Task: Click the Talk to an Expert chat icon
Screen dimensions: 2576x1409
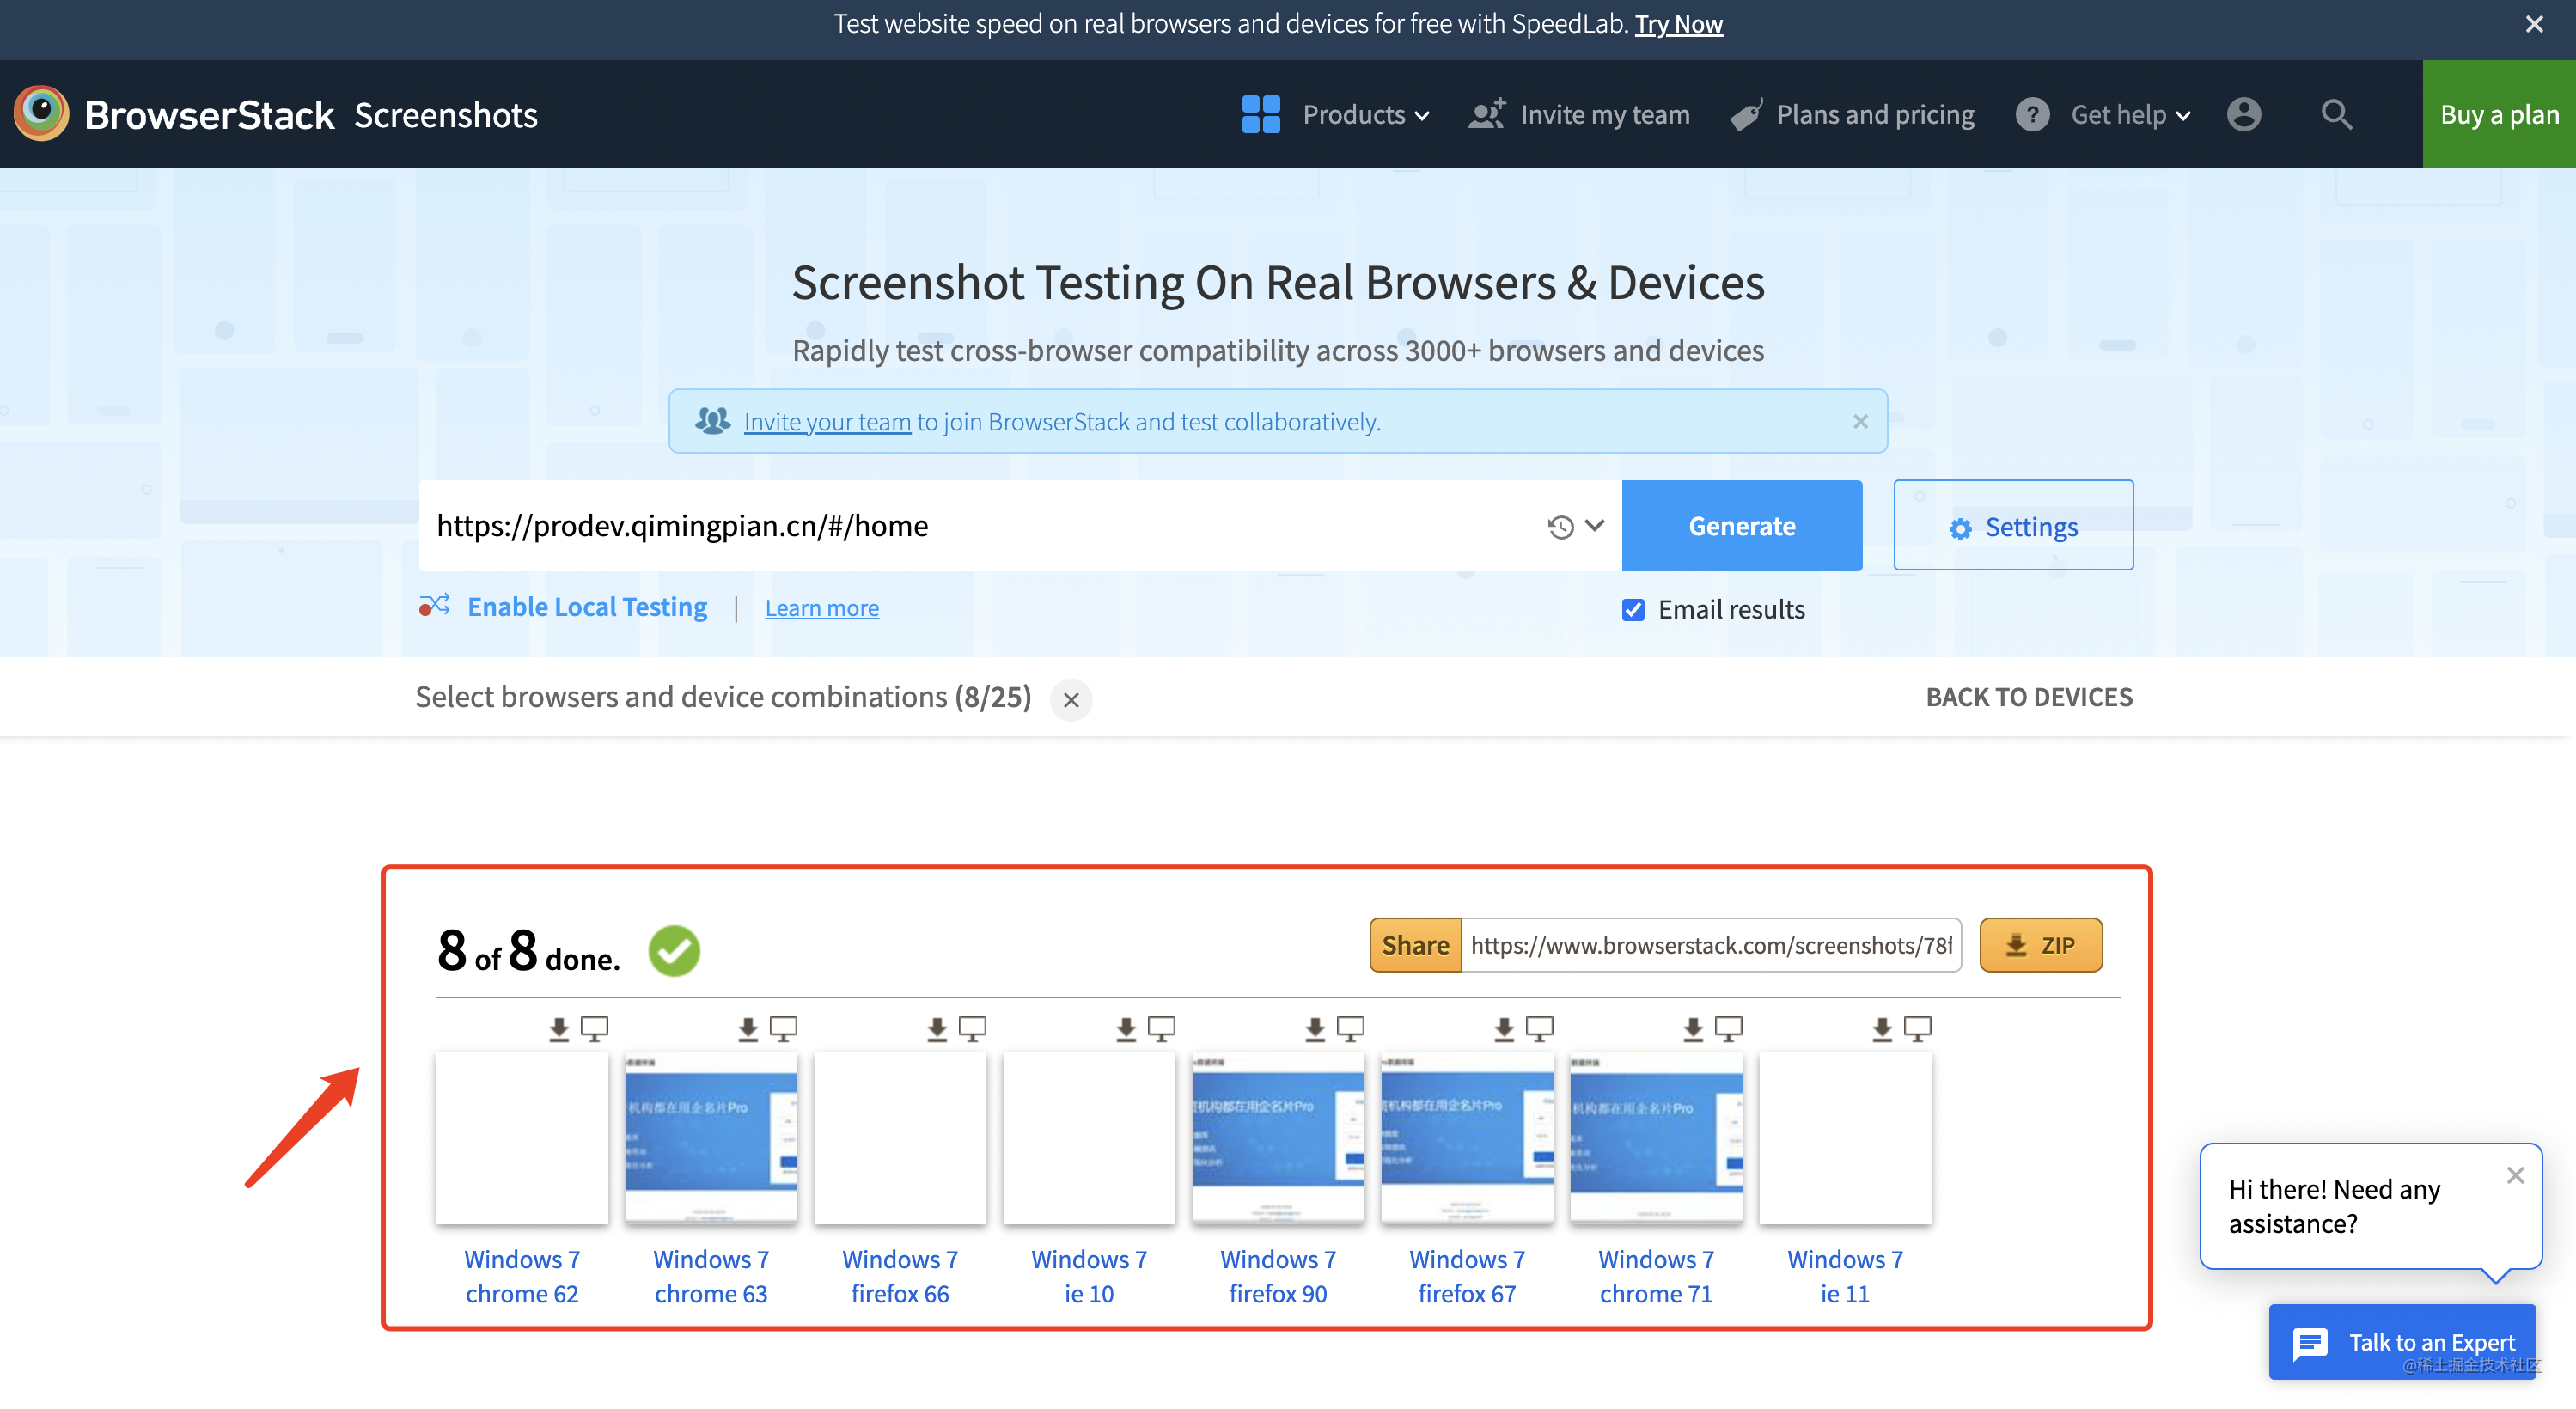Action: click(x=2310, y=1343)
